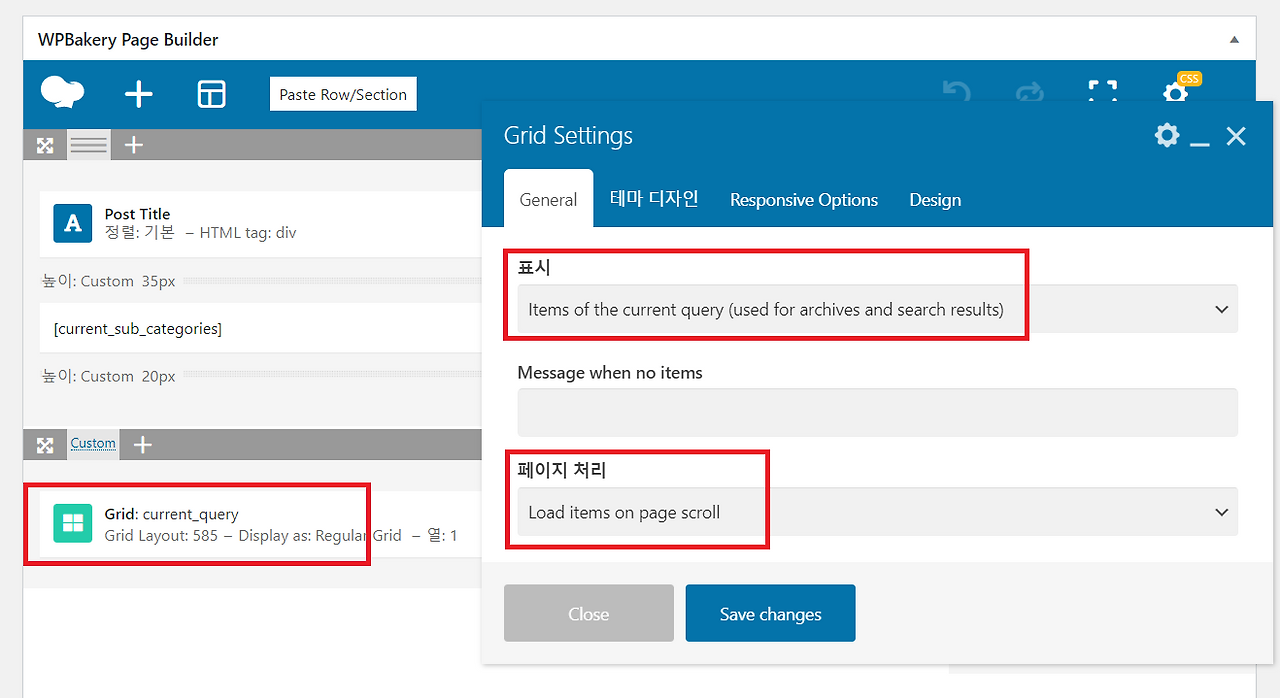The image size is (1280, 698).
Task: Open Grid: current_query element
Action: (x=171, y=514)
